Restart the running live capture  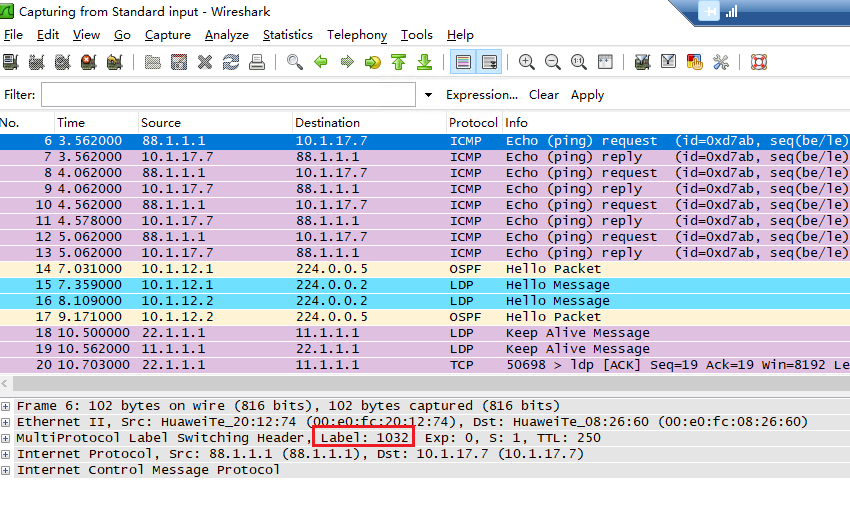(114, 62)
